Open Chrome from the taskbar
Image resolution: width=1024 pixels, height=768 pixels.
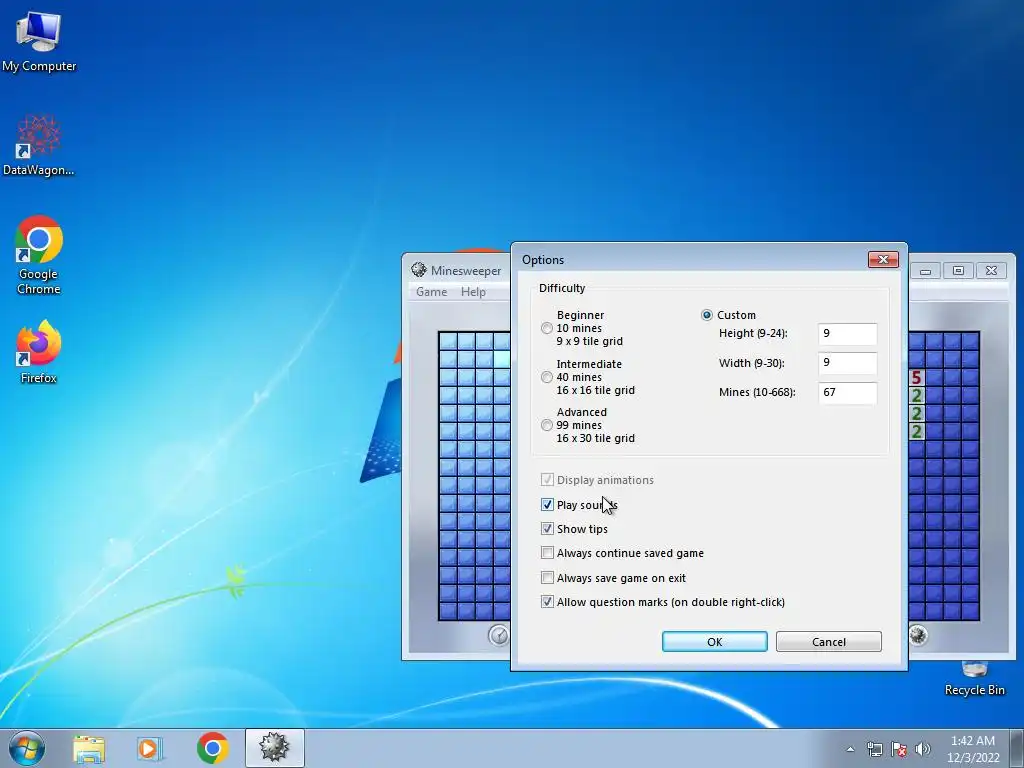(x=212, y=748)
